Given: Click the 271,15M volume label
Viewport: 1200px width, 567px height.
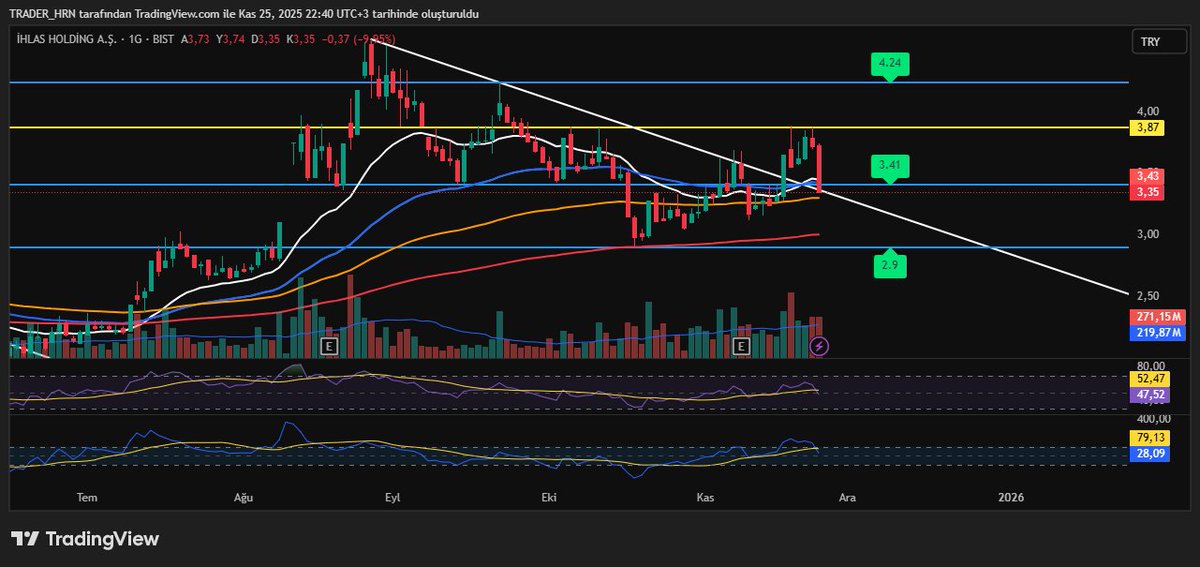Looking at the screenshot, I should tap(1158, 317).
